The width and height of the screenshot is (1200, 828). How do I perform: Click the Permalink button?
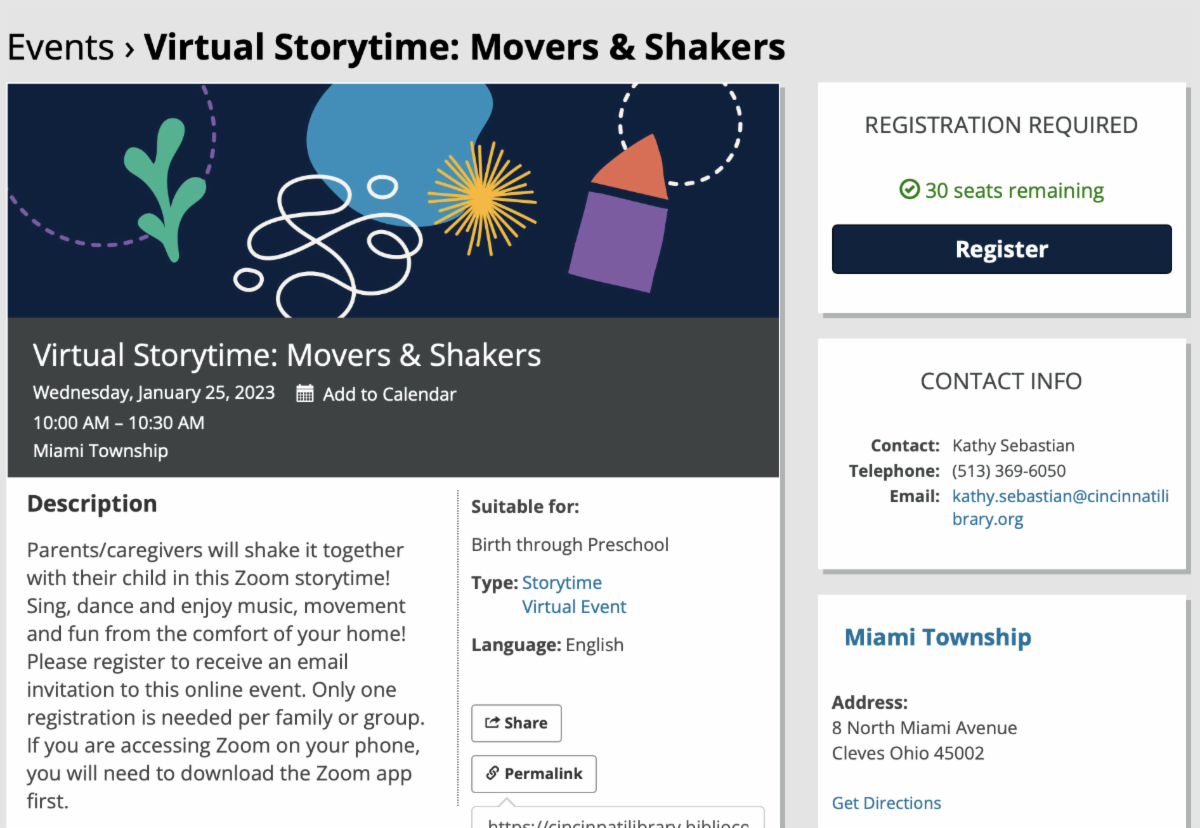533,774
